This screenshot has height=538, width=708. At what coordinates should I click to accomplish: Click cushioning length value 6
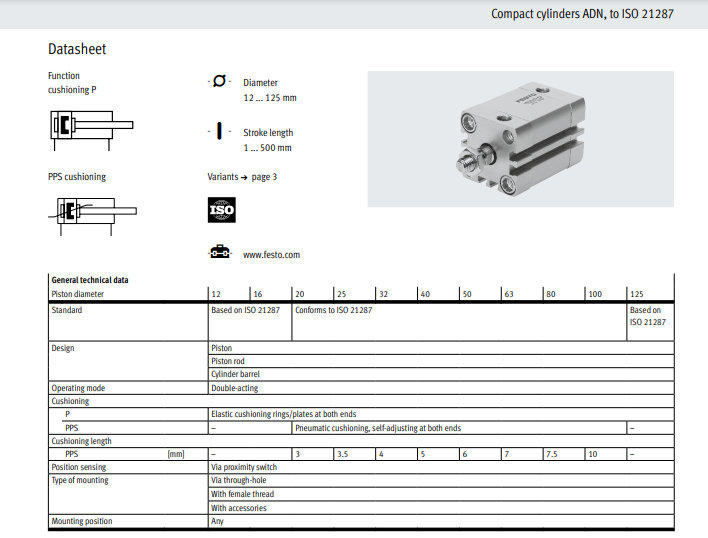(x=465, y=454)
